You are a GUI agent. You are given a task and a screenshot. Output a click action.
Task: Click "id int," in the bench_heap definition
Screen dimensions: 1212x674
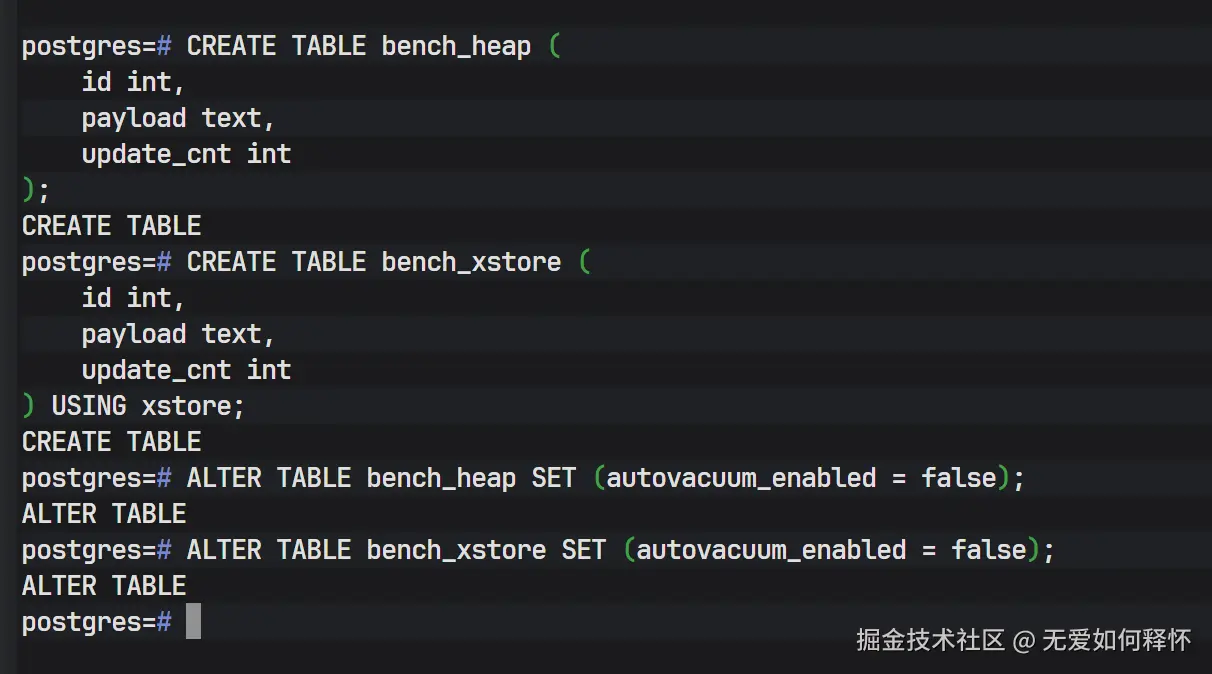133,82
